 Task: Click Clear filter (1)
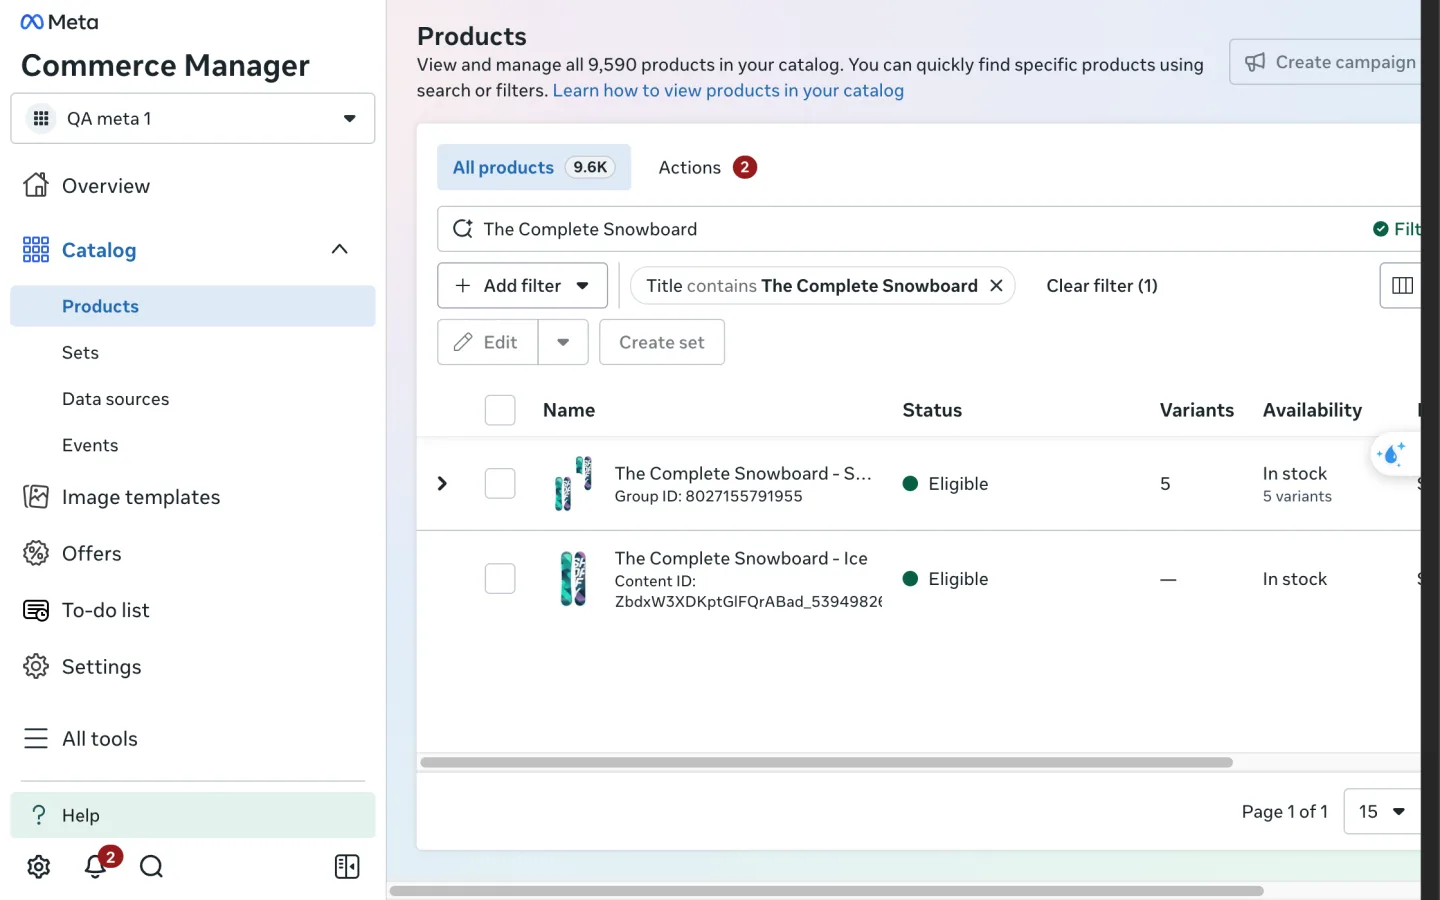tap(1102, 286)
